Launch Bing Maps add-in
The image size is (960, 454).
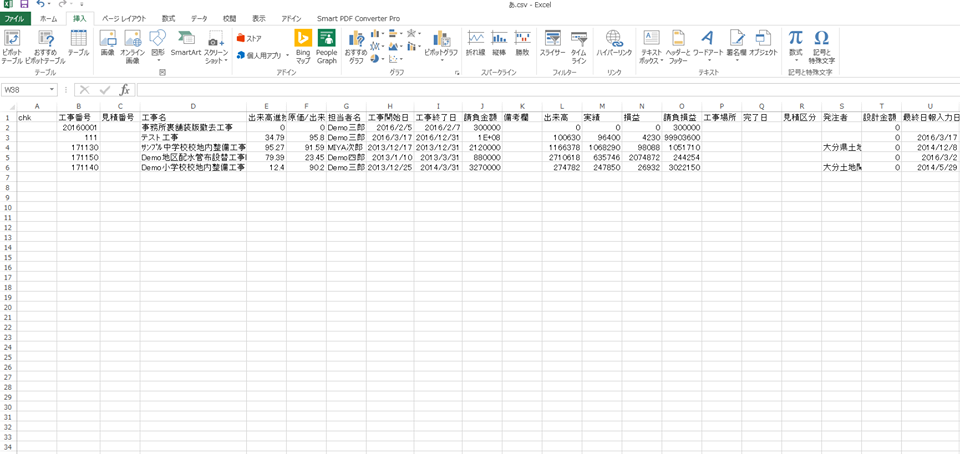click(x=303, y=47)
